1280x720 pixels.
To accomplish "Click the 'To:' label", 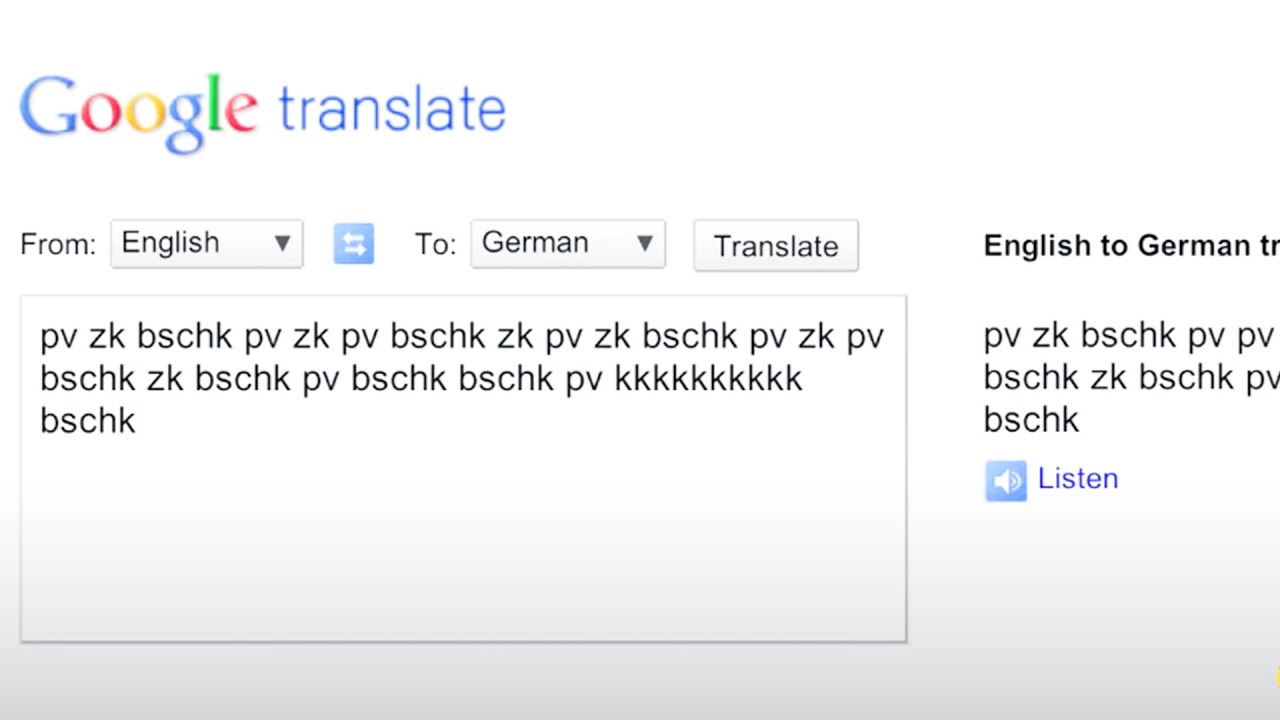I will tap(436, 245).
